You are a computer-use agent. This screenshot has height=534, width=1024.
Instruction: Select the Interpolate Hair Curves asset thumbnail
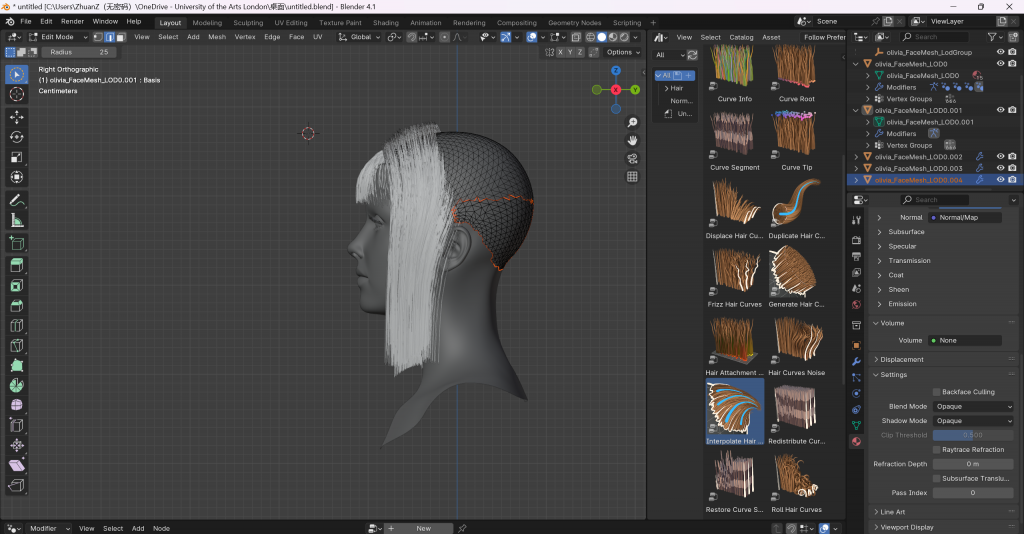(734, 410)
